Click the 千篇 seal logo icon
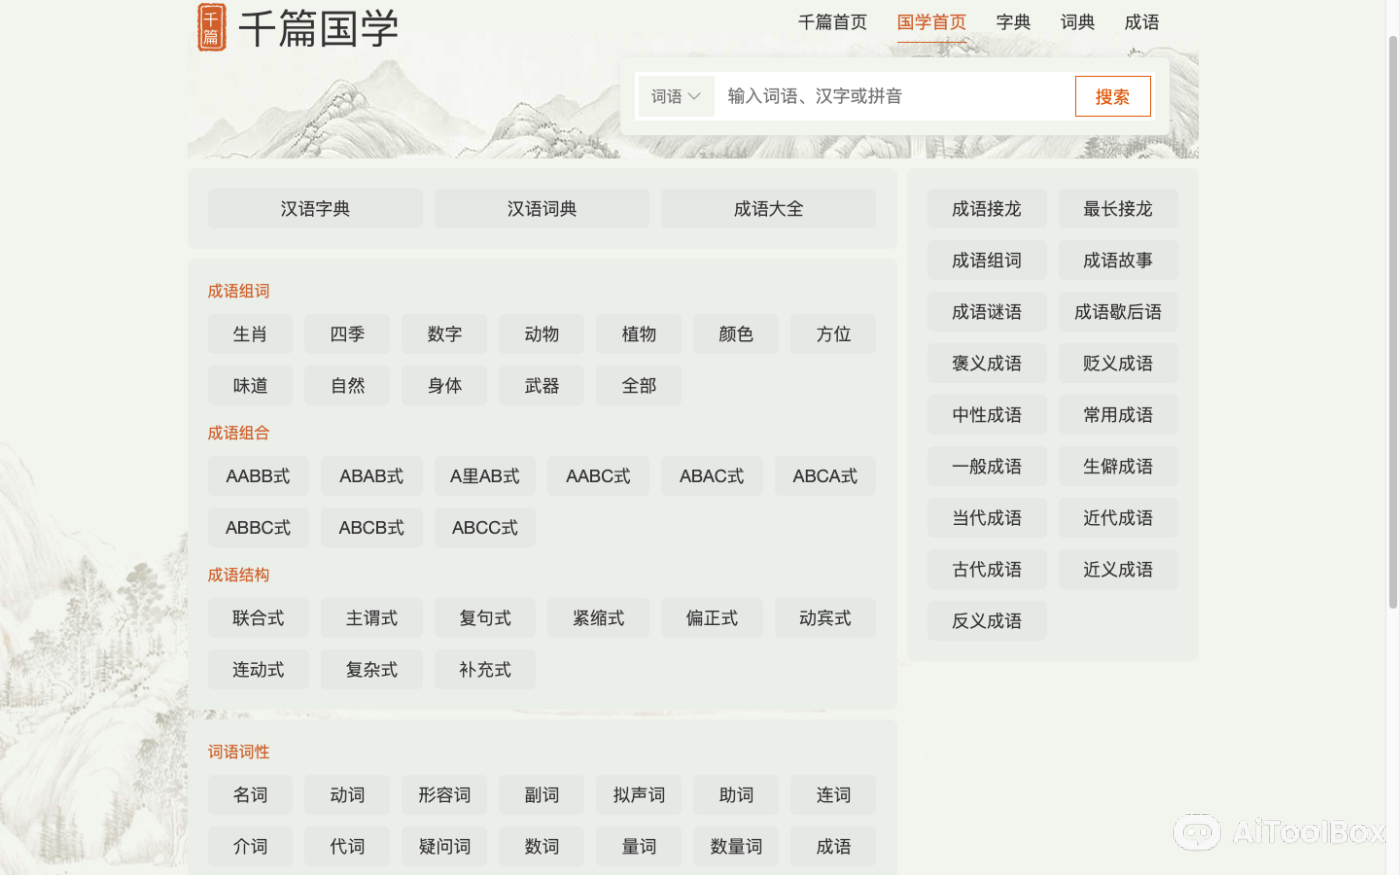The width and height of the screenshot is (1400, 875). pos(211,27)
